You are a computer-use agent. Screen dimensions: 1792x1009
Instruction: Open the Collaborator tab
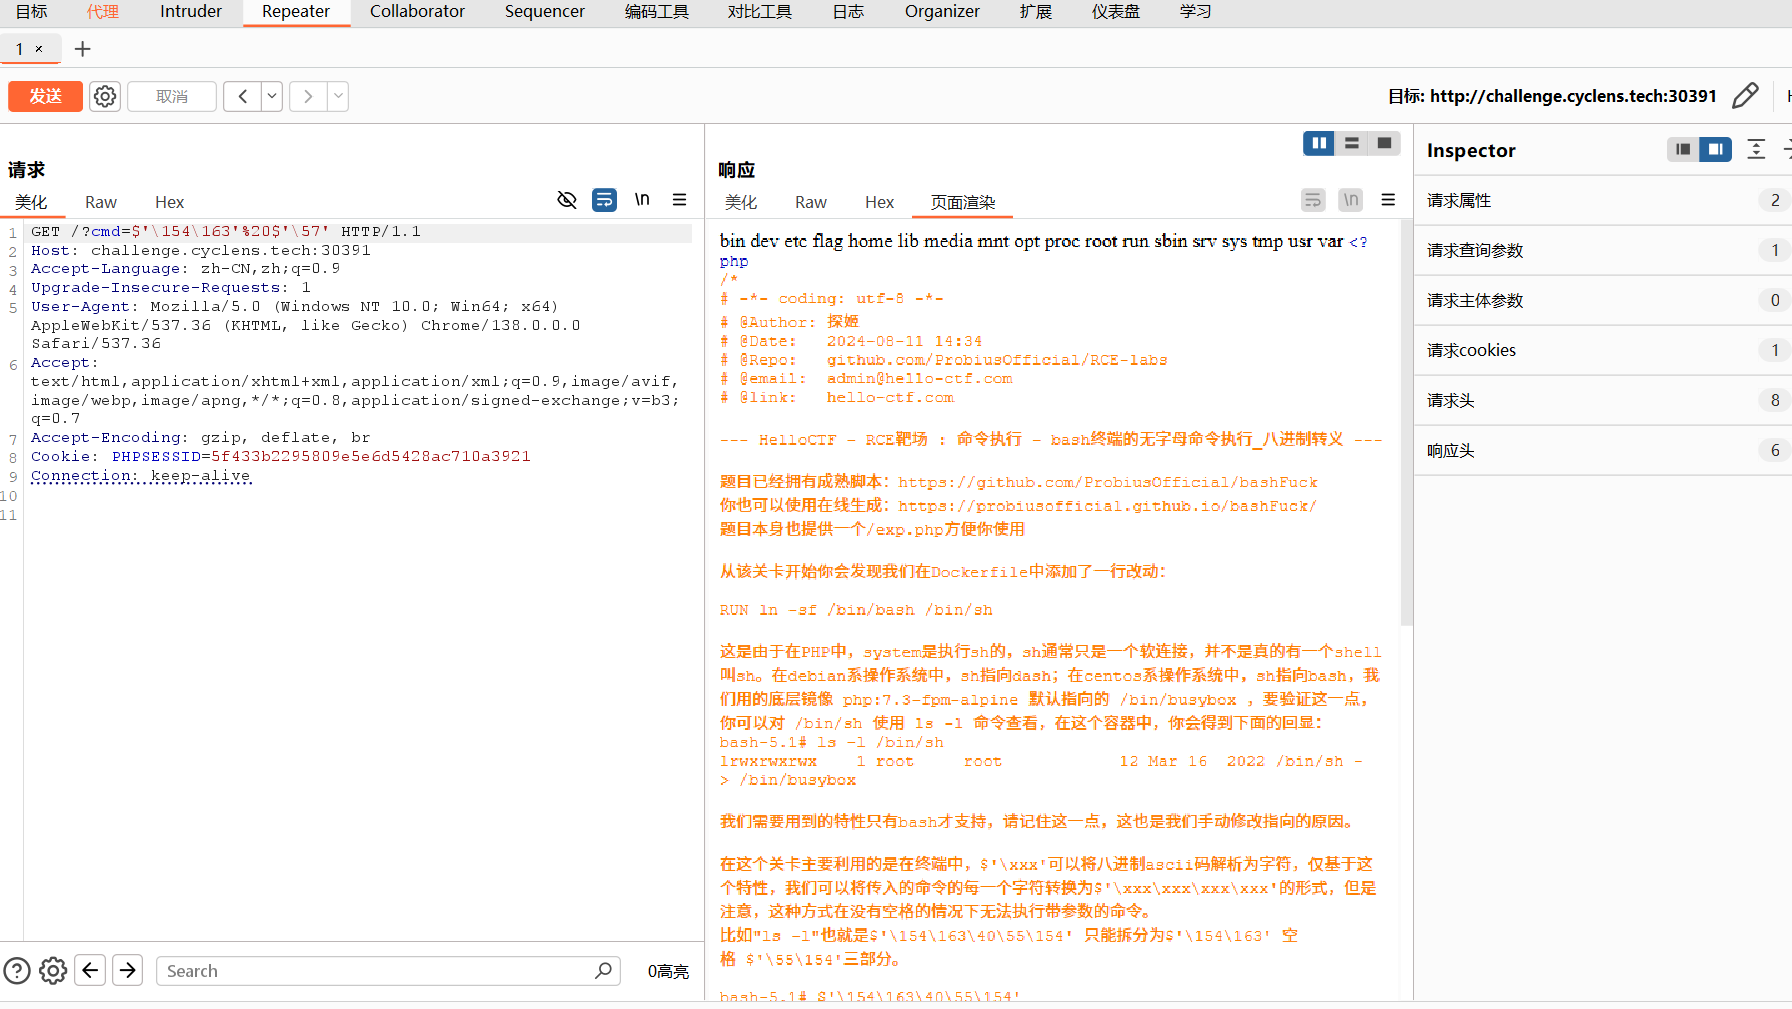[x=417, y=12]
